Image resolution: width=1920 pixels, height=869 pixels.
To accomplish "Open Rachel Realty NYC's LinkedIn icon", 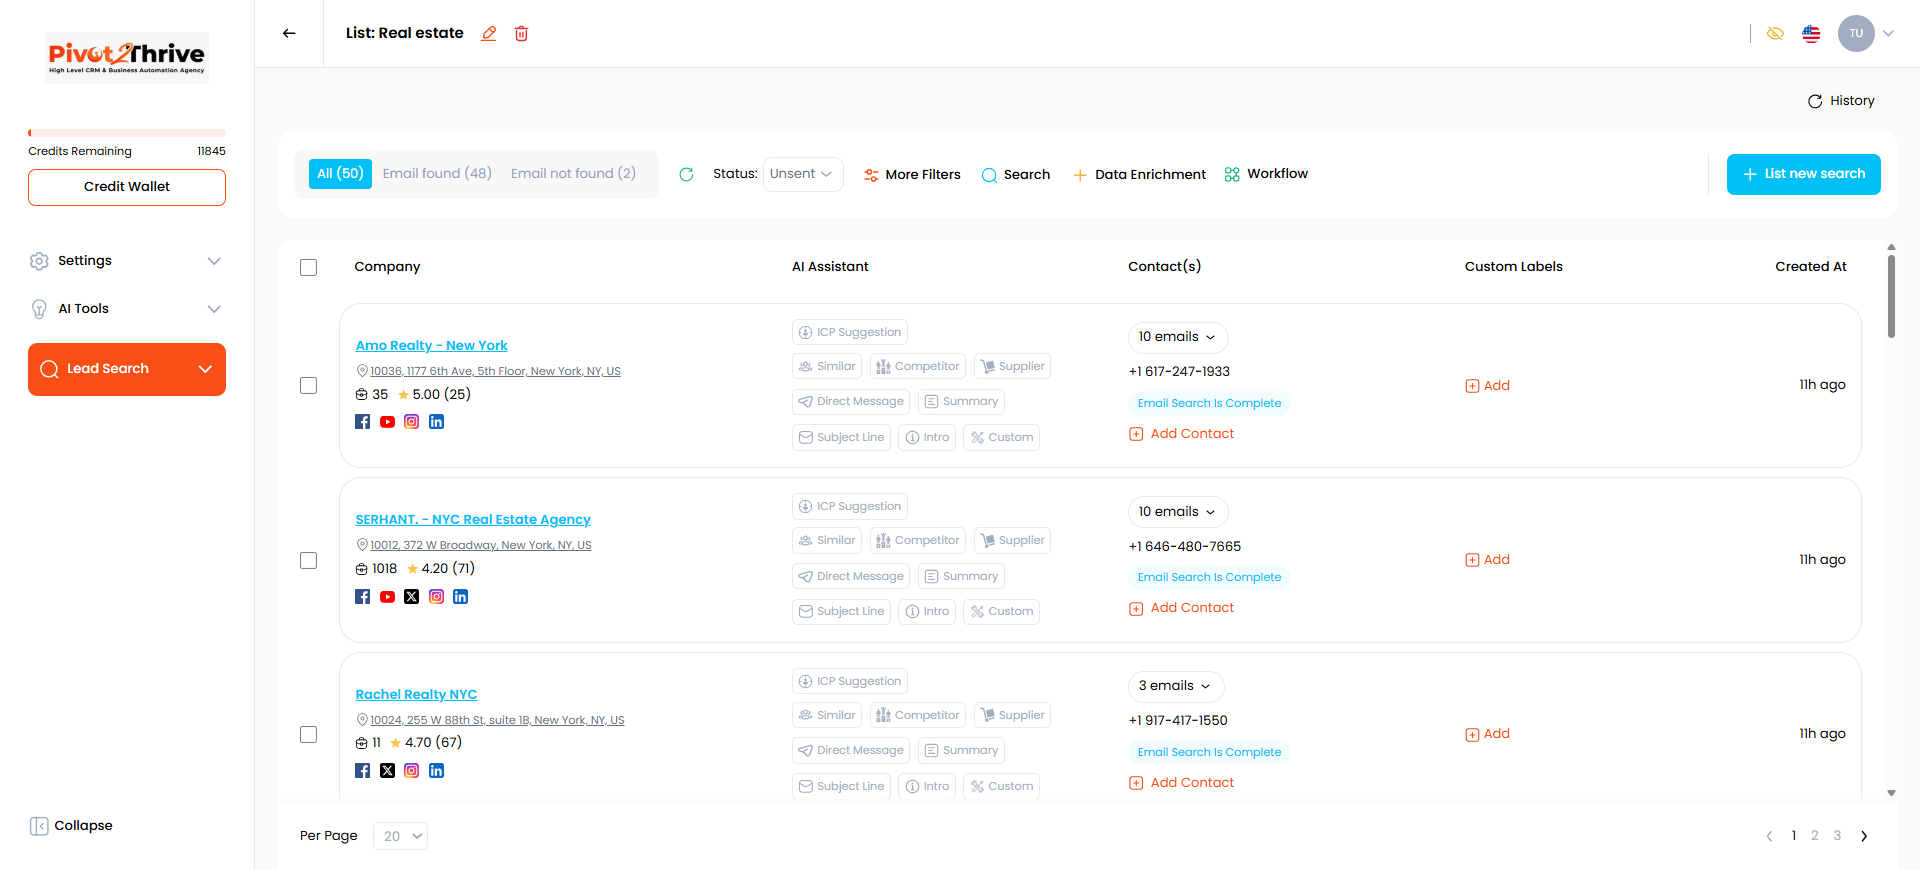I will click(x=436, y=771).
